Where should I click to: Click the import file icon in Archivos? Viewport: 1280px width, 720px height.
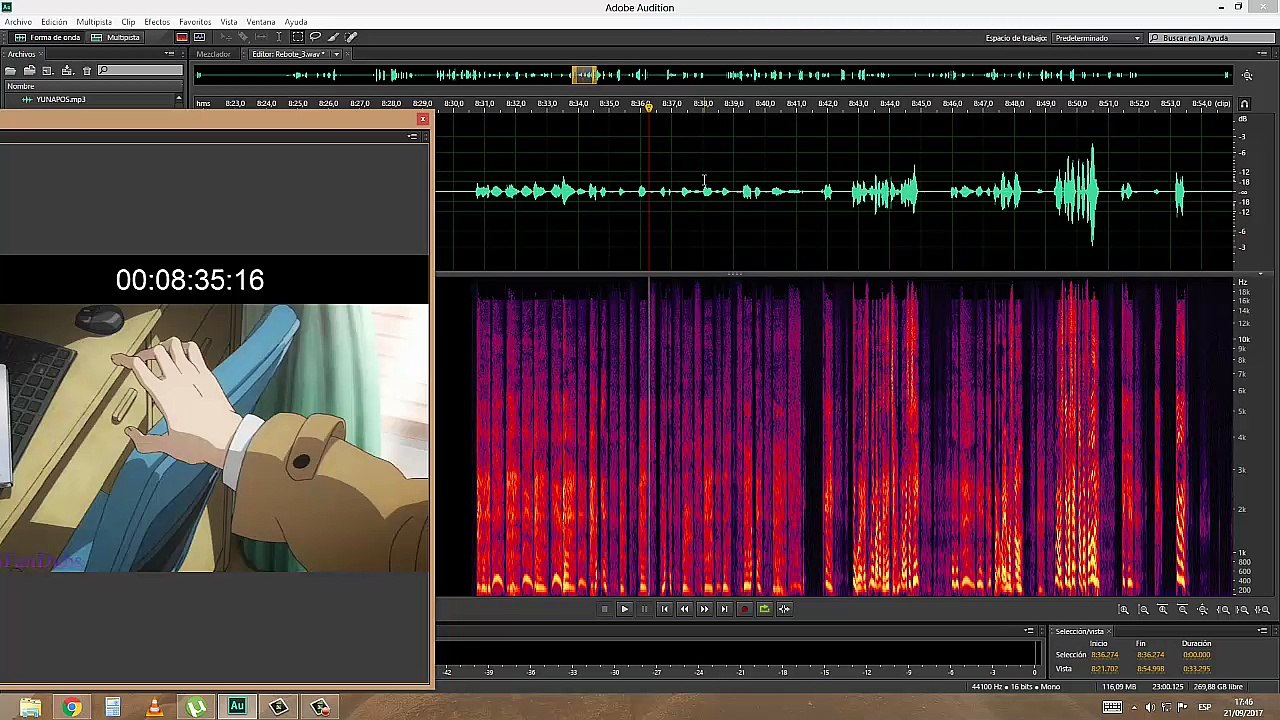29,70
